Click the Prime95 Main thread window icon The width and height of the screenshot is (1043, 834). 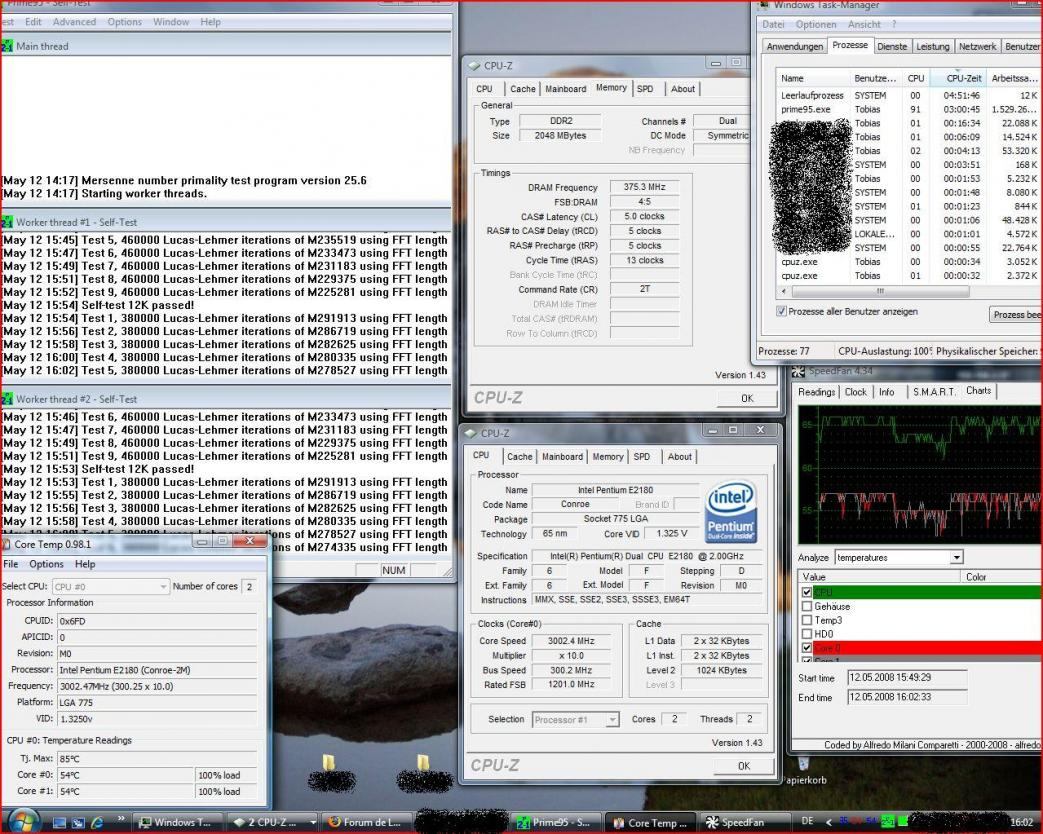pos(7,46)
